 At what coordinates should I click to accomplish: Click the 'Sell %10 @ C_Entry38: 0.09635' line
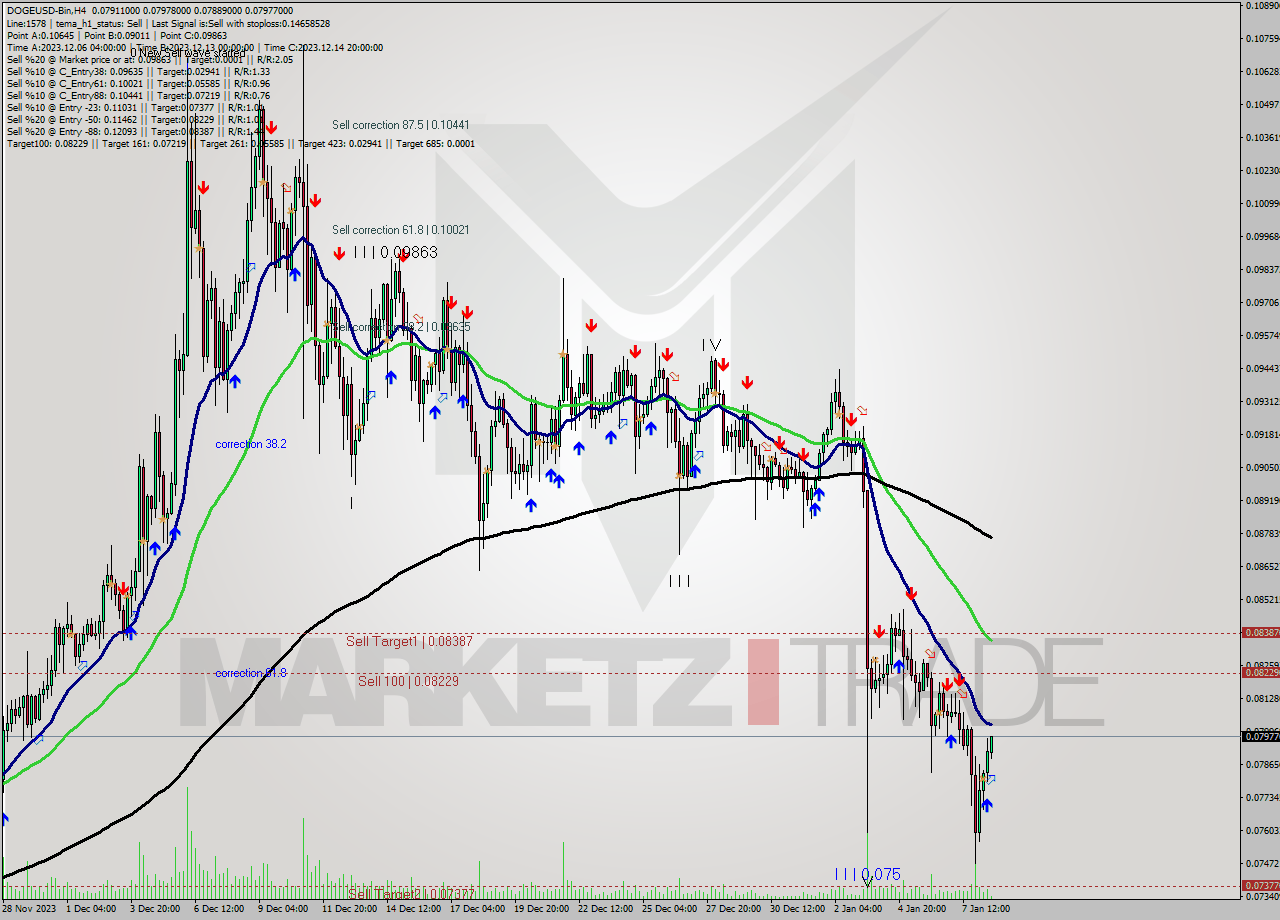138,71
